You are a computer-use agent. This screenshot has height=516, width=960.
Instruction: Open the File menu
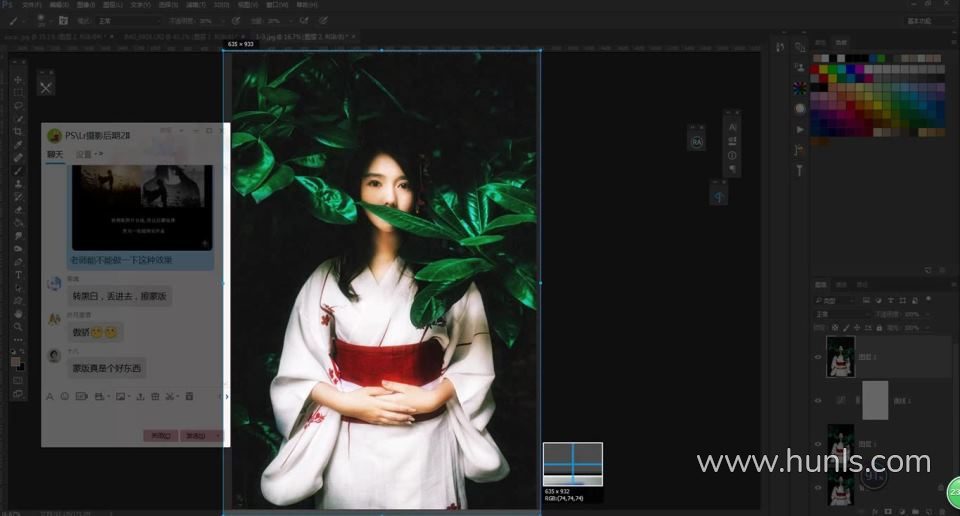click(31, 5)
